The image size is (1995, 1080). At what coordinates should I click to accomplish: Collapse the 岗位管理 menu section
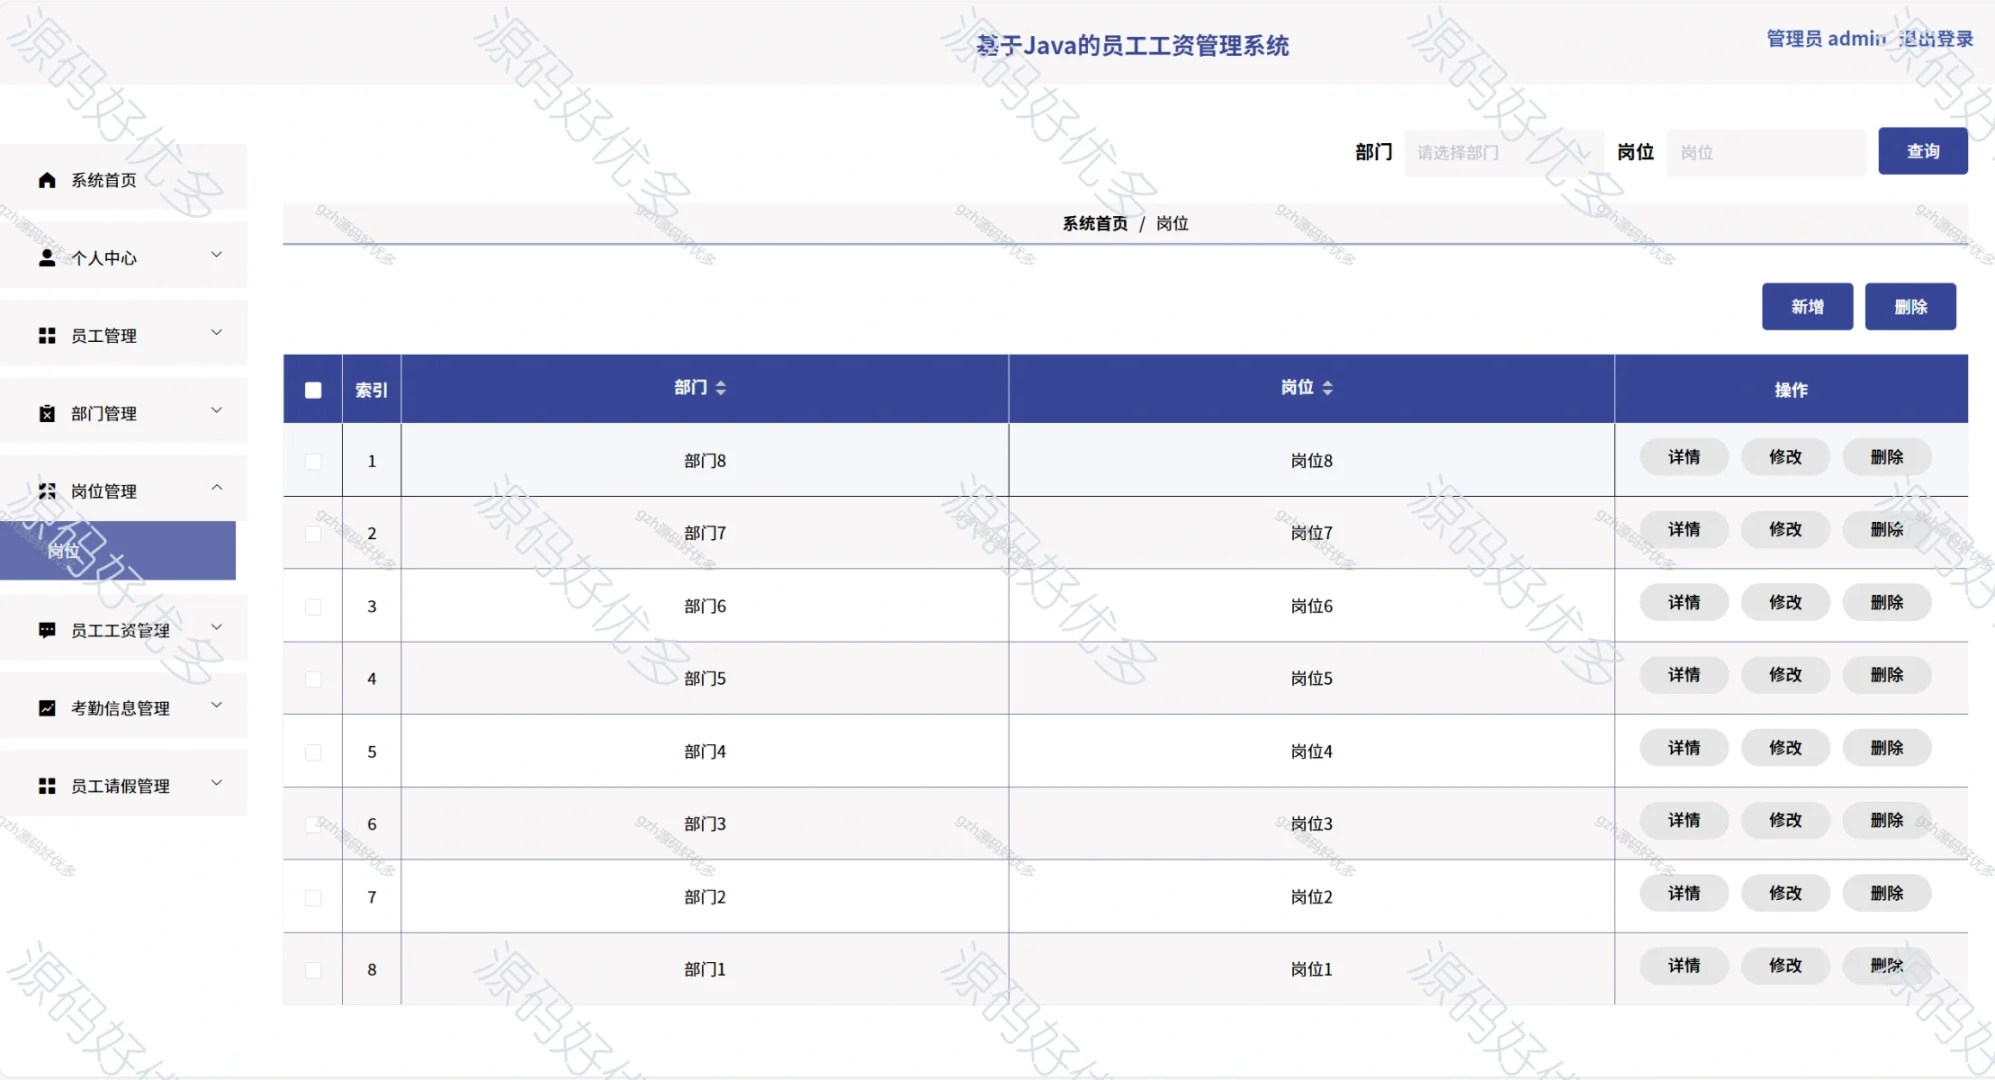[216, 489]
